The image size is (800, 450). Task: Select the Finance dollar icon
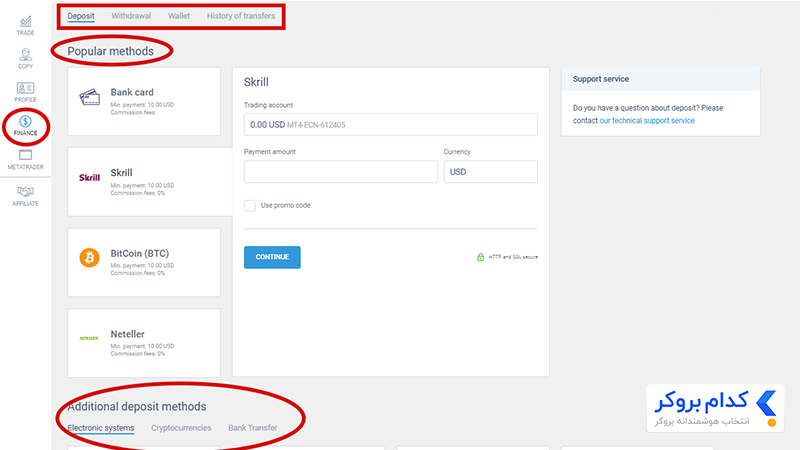coord(25,126)
